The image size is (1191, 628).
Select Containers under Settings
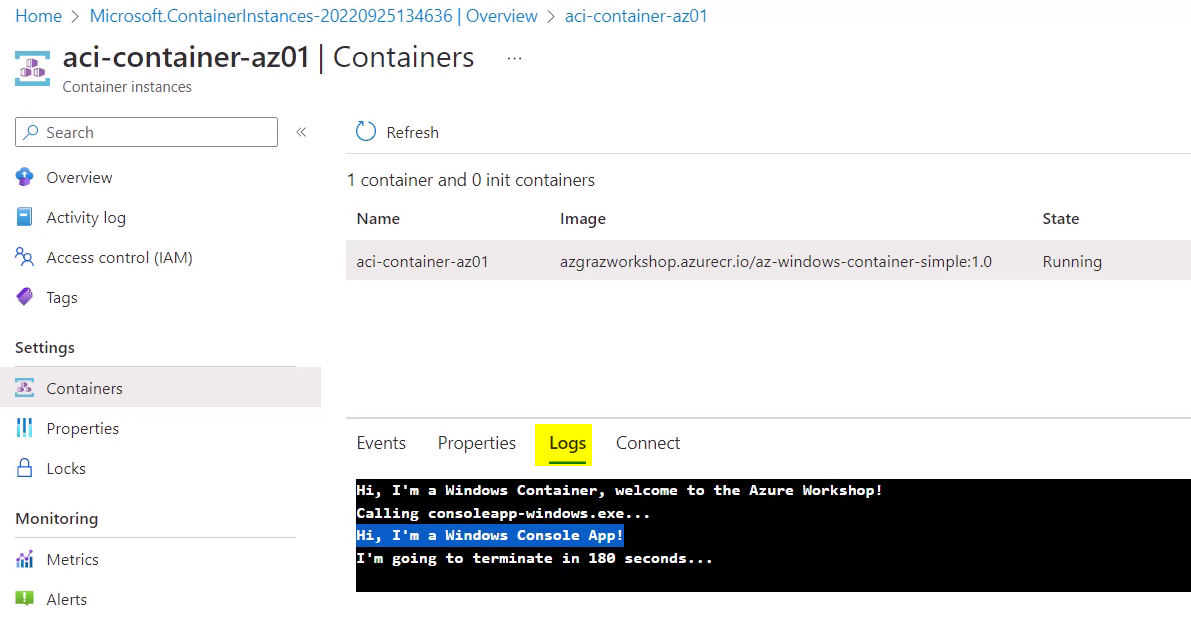click(x=160, y=388)
